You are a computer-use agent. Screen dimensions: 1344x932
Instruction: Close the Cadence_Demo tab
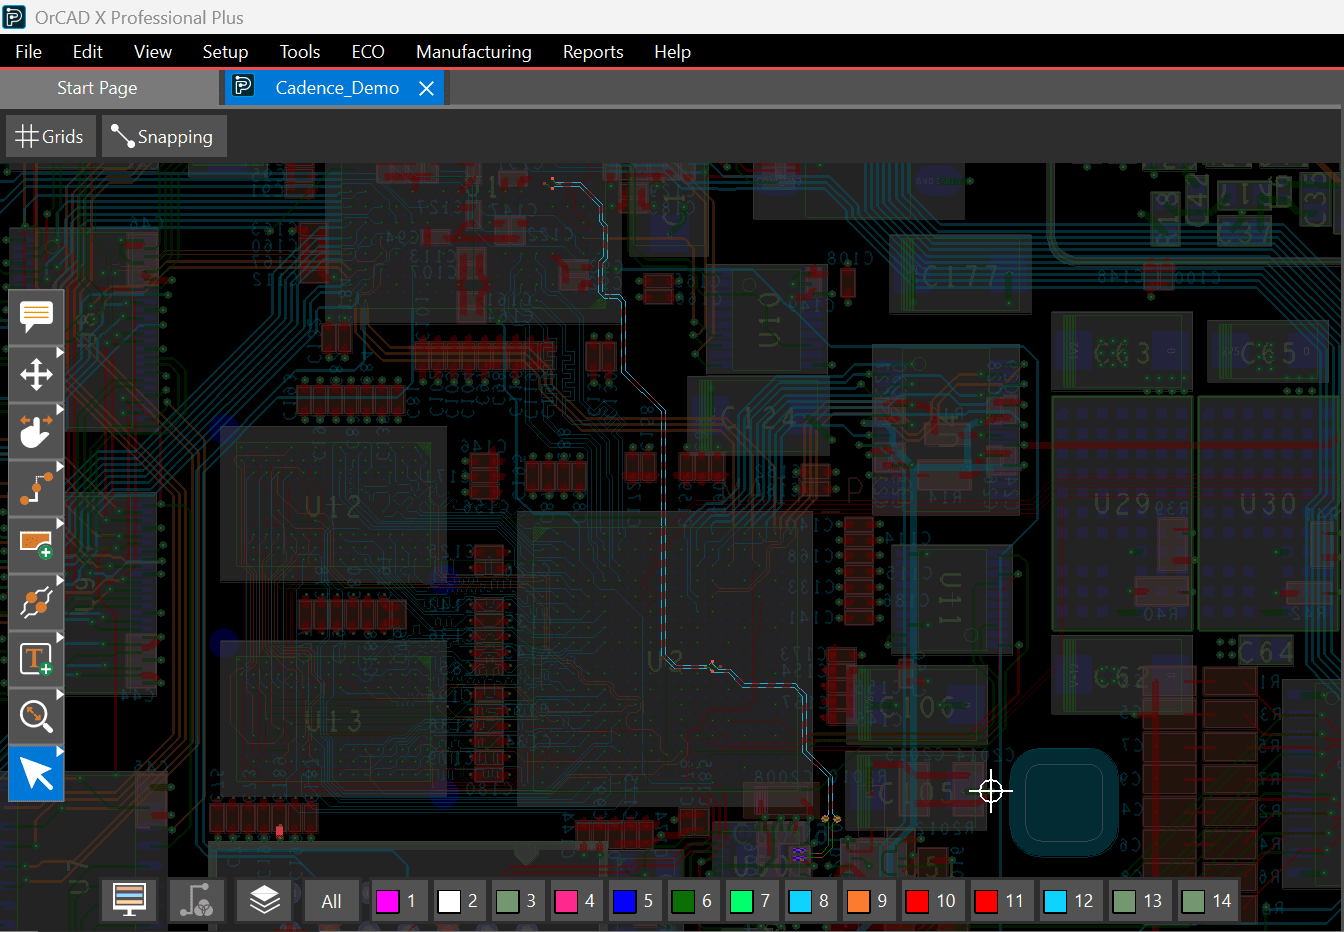[426, 88]
